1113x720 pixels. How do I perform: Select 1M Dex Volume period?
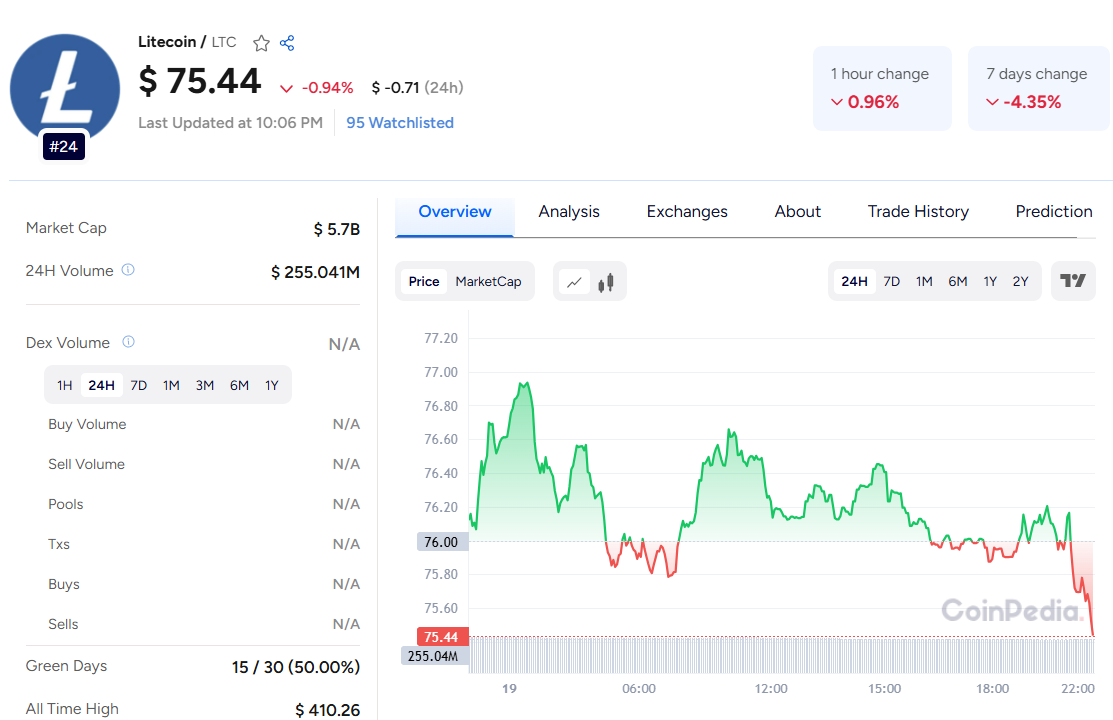[x=171, y=386]
